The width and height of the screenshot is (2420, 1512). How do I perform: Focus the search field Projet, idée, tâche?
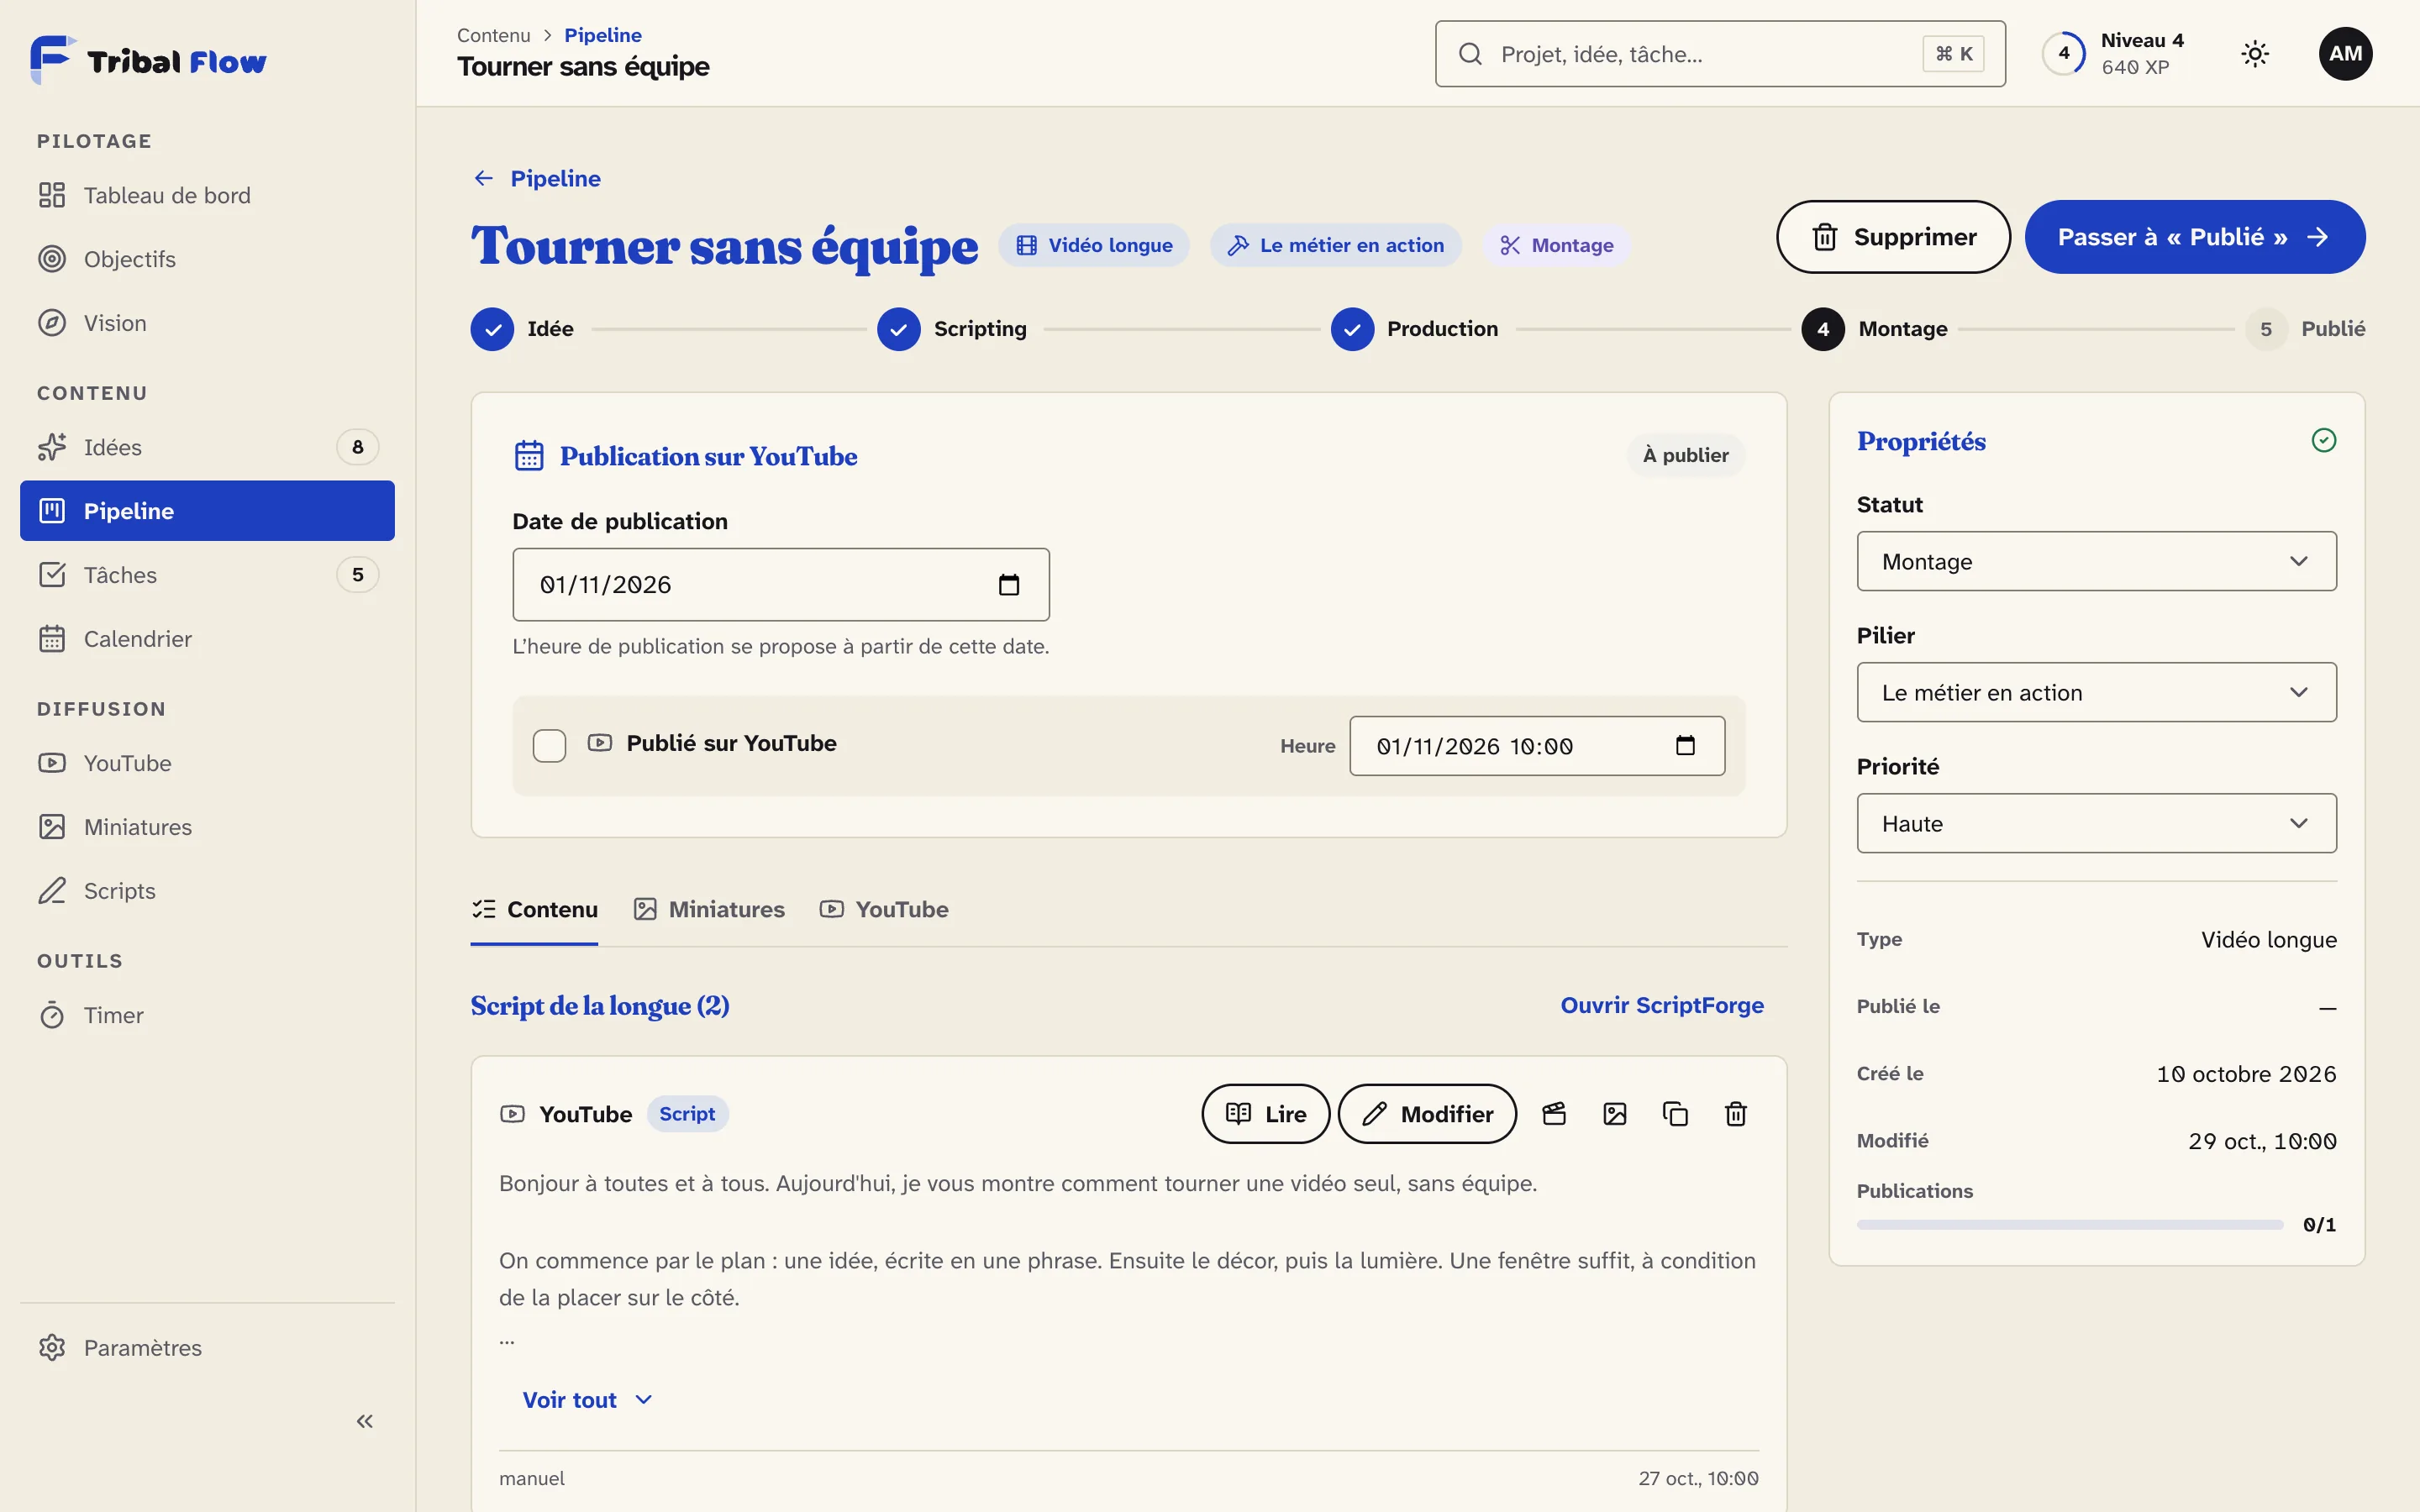tap(1720, 54)
